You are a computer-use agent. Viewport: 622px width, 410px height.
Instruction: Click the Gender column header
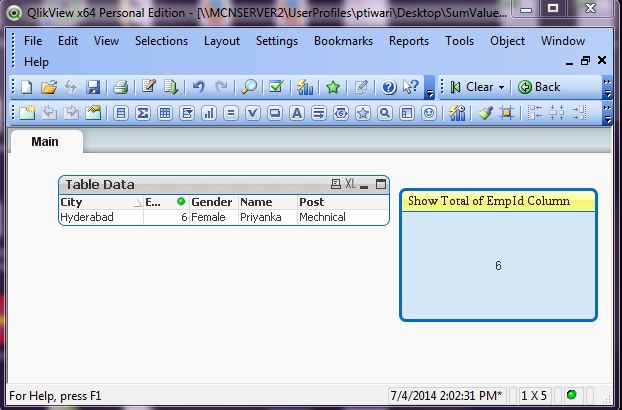214,202
